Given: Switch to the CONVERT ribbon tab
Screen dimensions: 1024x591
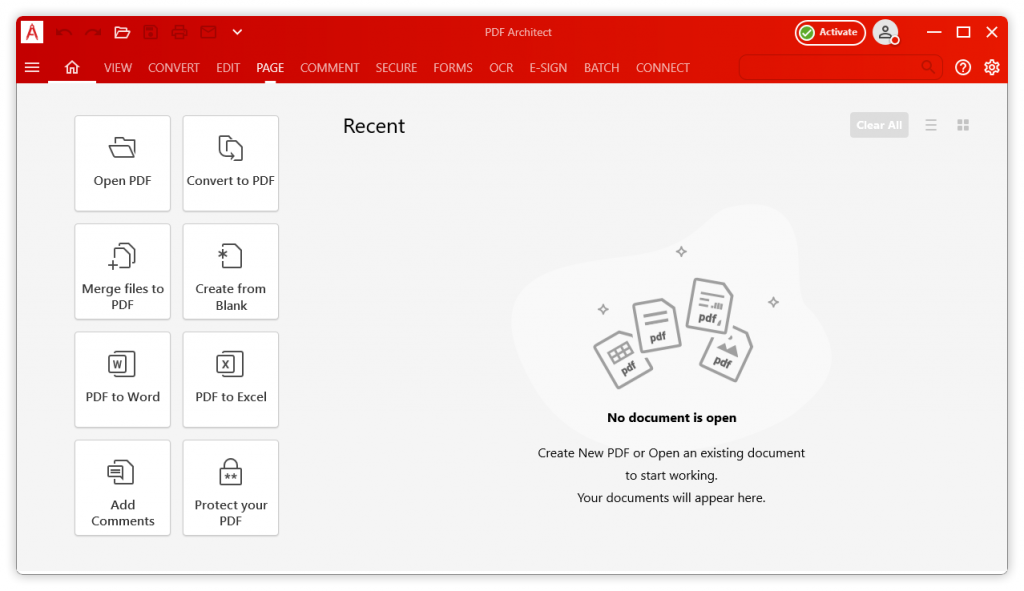Looking at the screenshot, I should pos(173,67).
